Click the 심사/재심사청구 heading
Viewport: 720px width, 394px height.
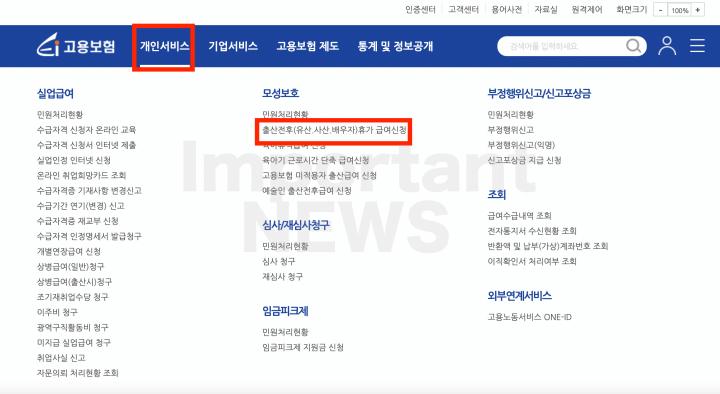(296, 225)
